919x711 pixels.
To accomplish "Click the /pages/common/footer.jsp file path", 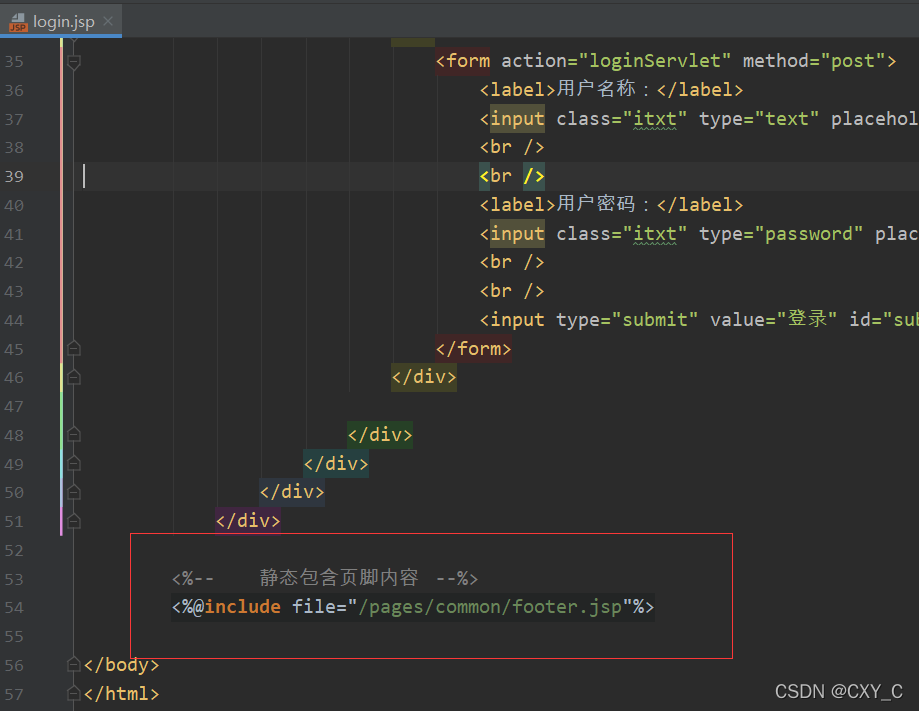I will point(489,607).
